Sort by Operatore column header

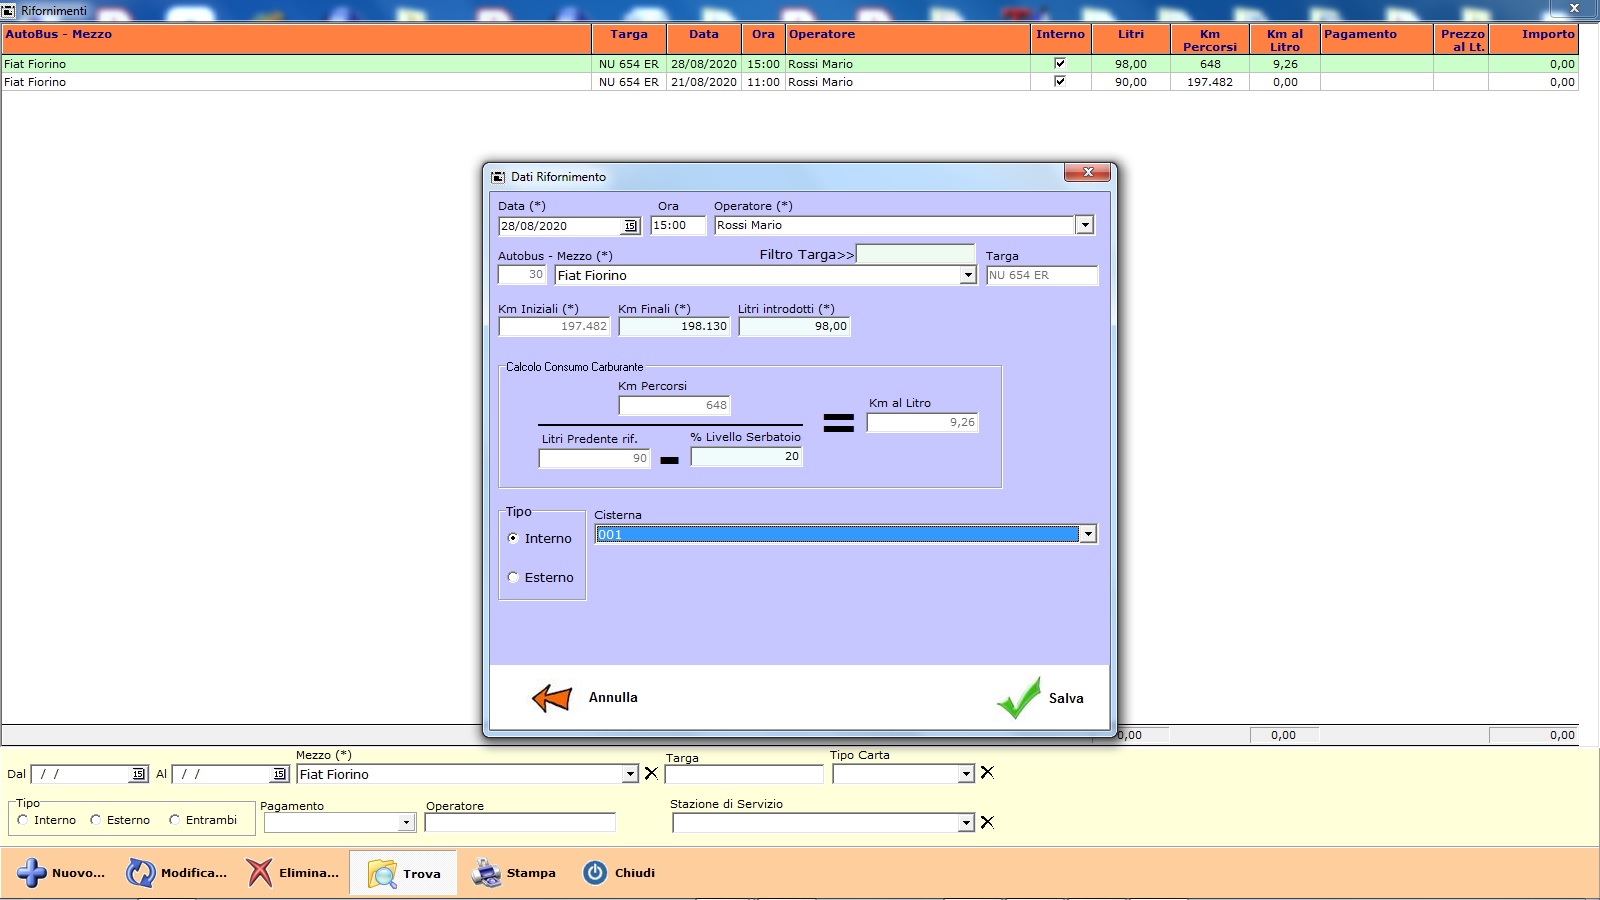tap(908, 39)
